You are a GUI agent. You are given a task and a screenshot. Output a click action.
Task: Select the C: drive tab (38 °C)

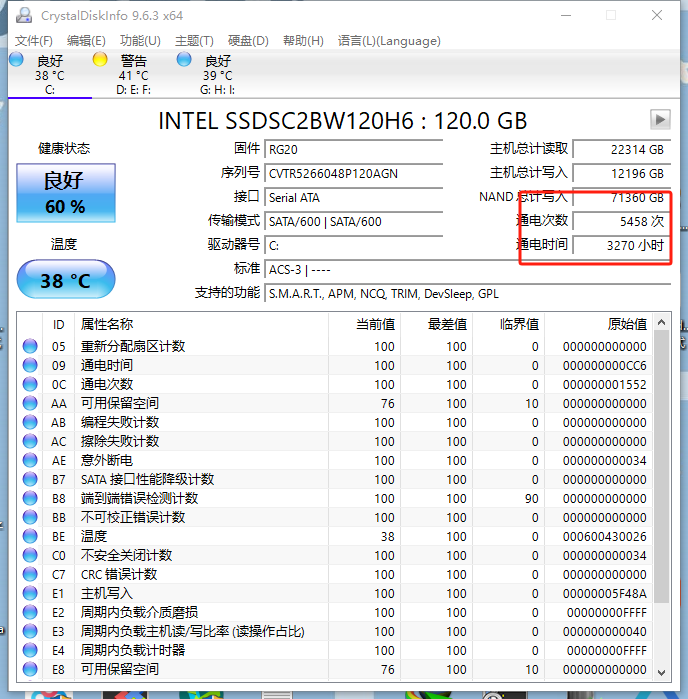pyautogui.click(x=50, y=74)
